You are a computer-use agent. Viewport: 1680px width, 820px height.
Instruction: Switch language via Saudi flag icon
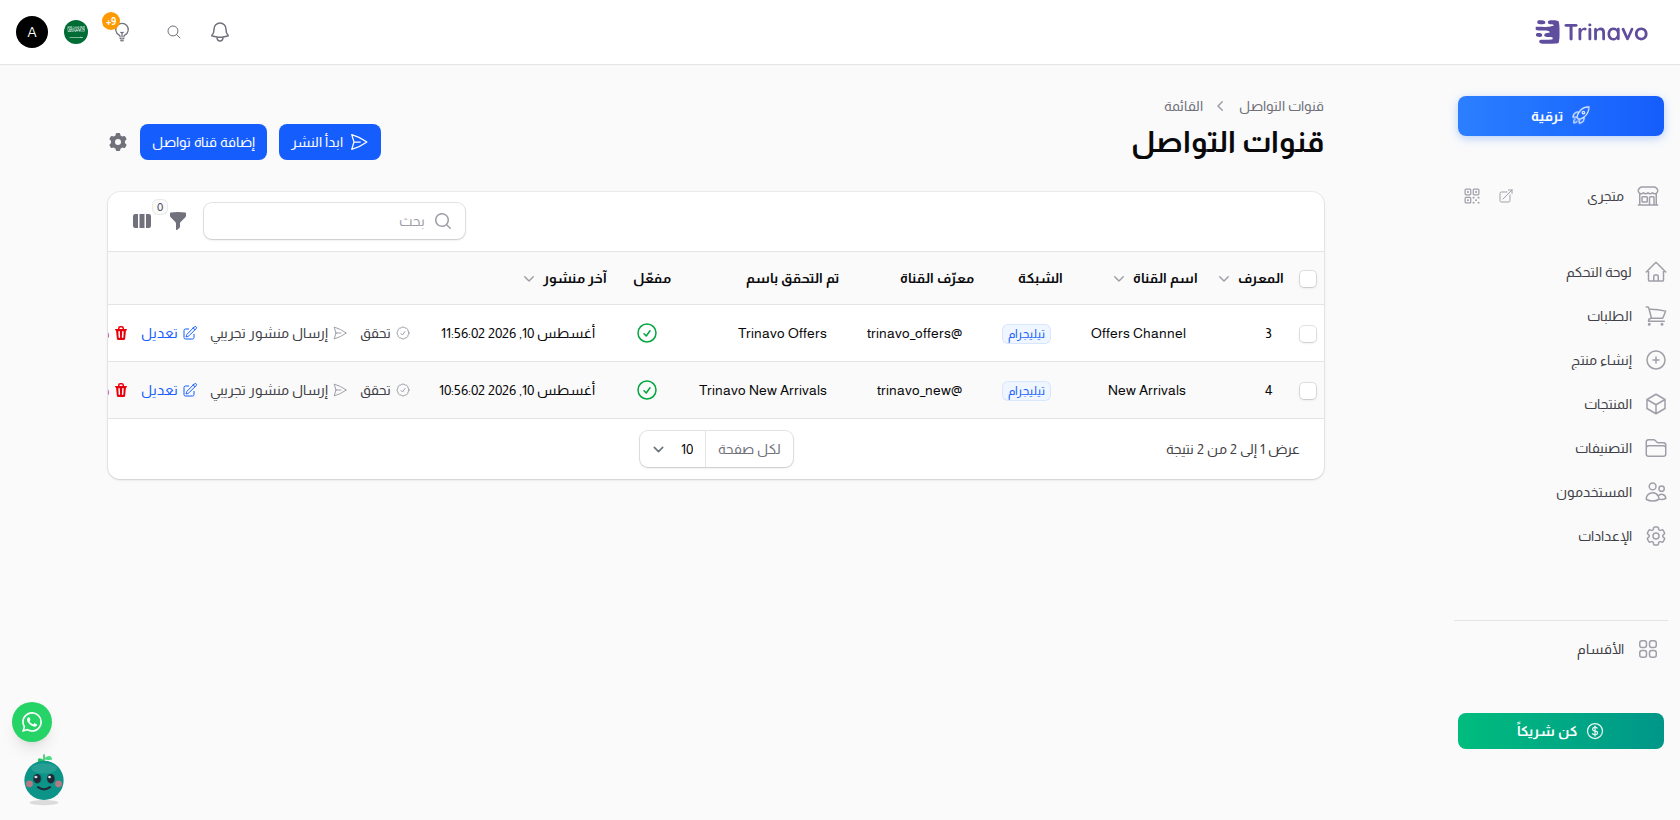(76, 32)
